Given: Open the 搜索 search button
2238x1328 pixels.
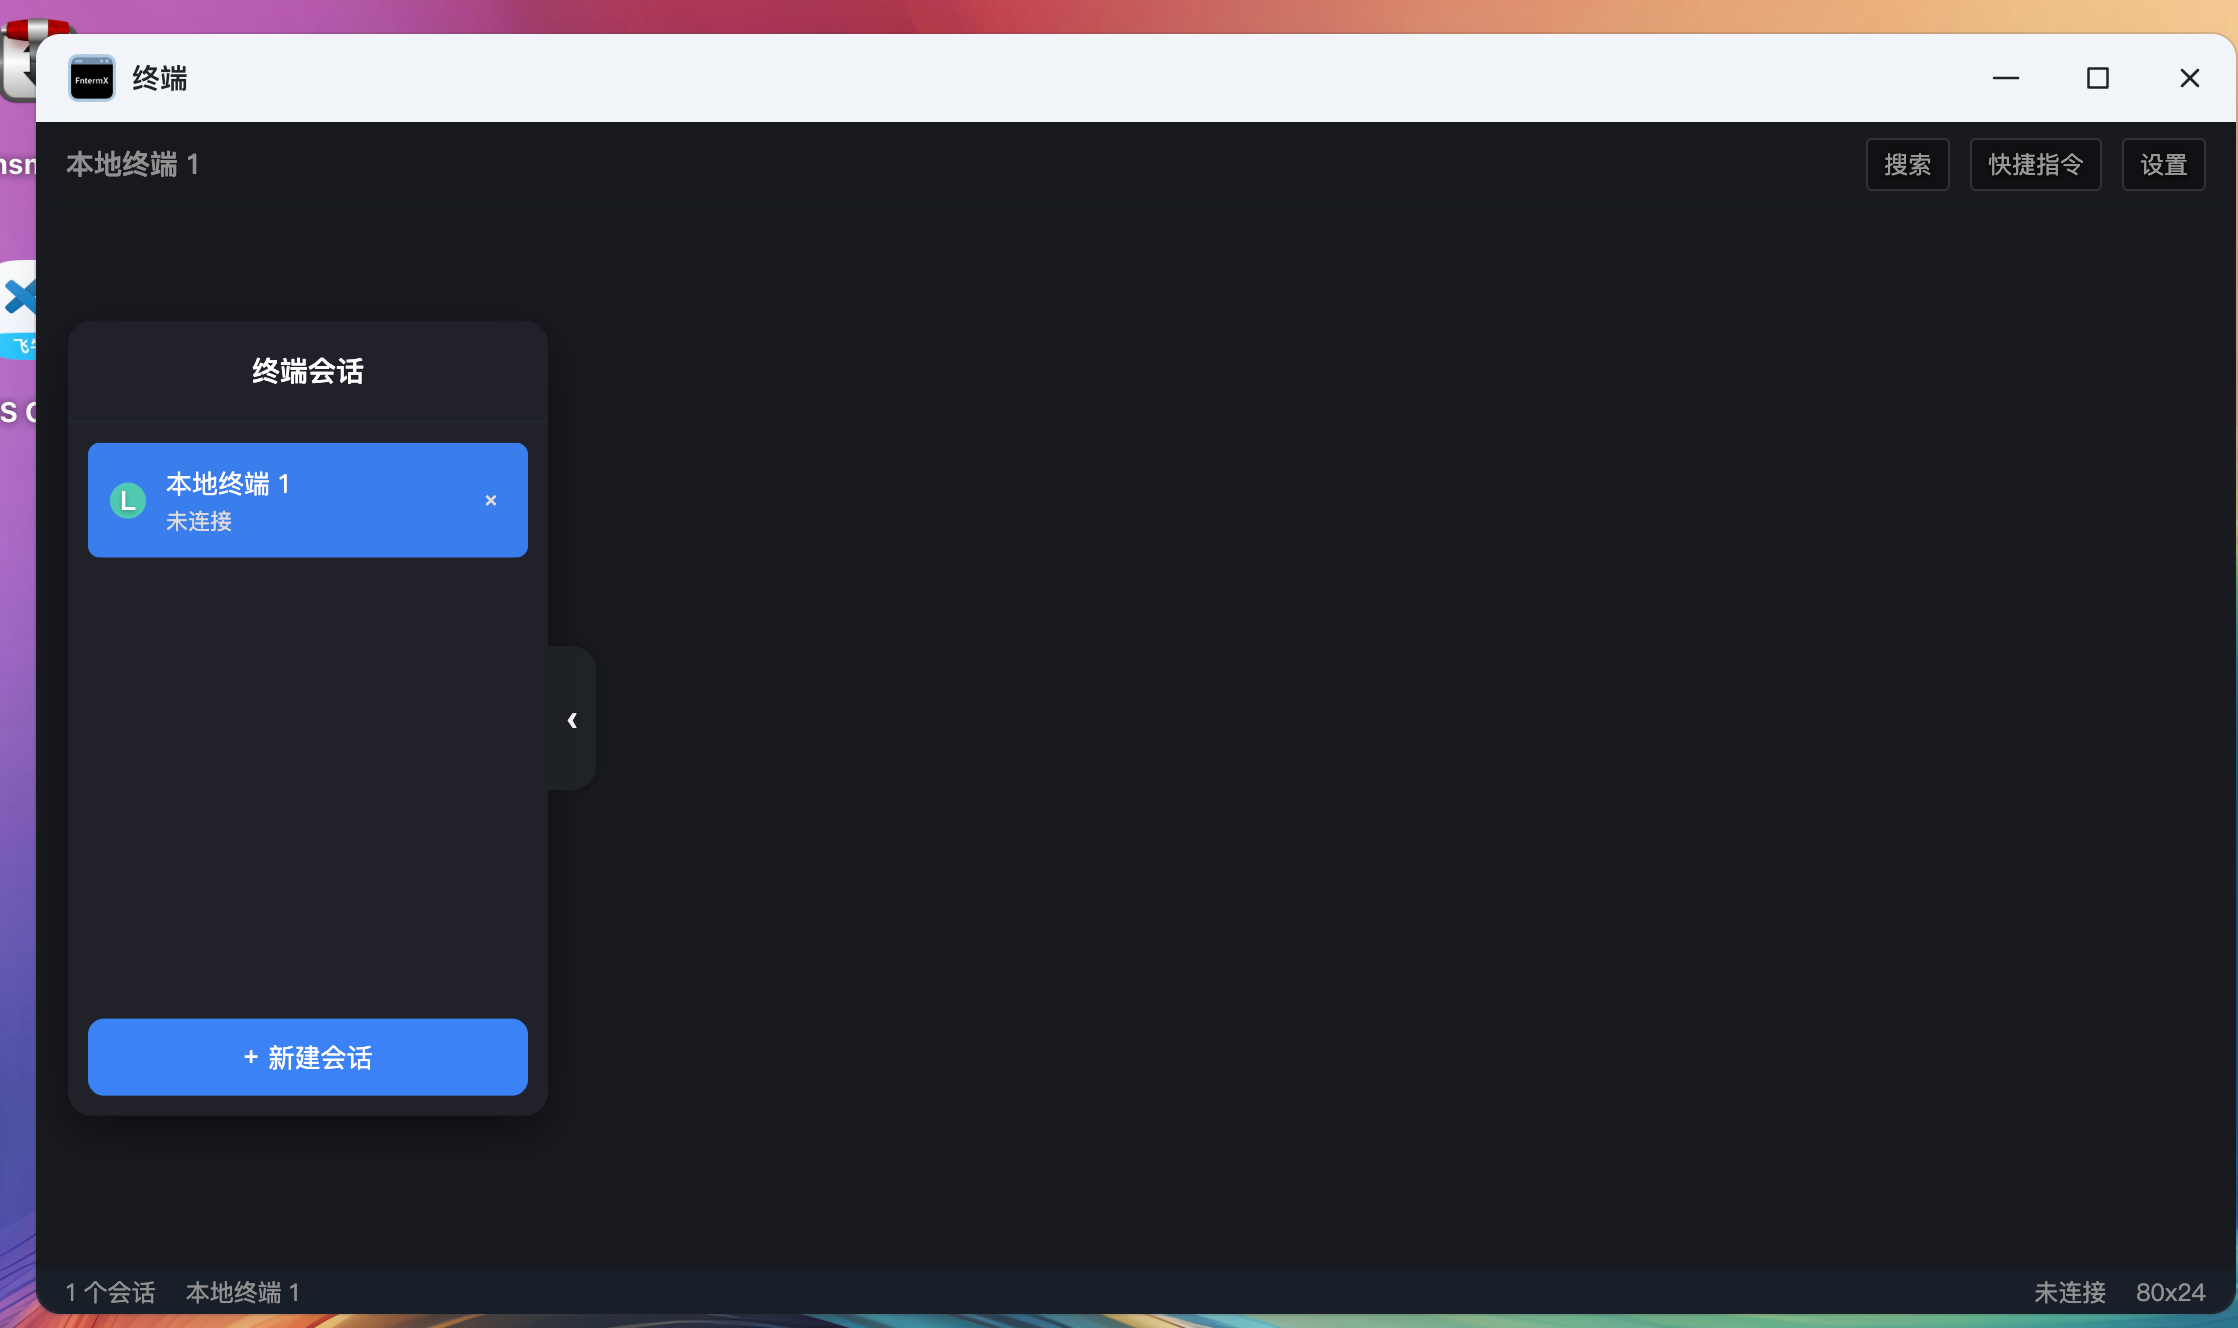Looking at the screenshot, I should 1908,164.
